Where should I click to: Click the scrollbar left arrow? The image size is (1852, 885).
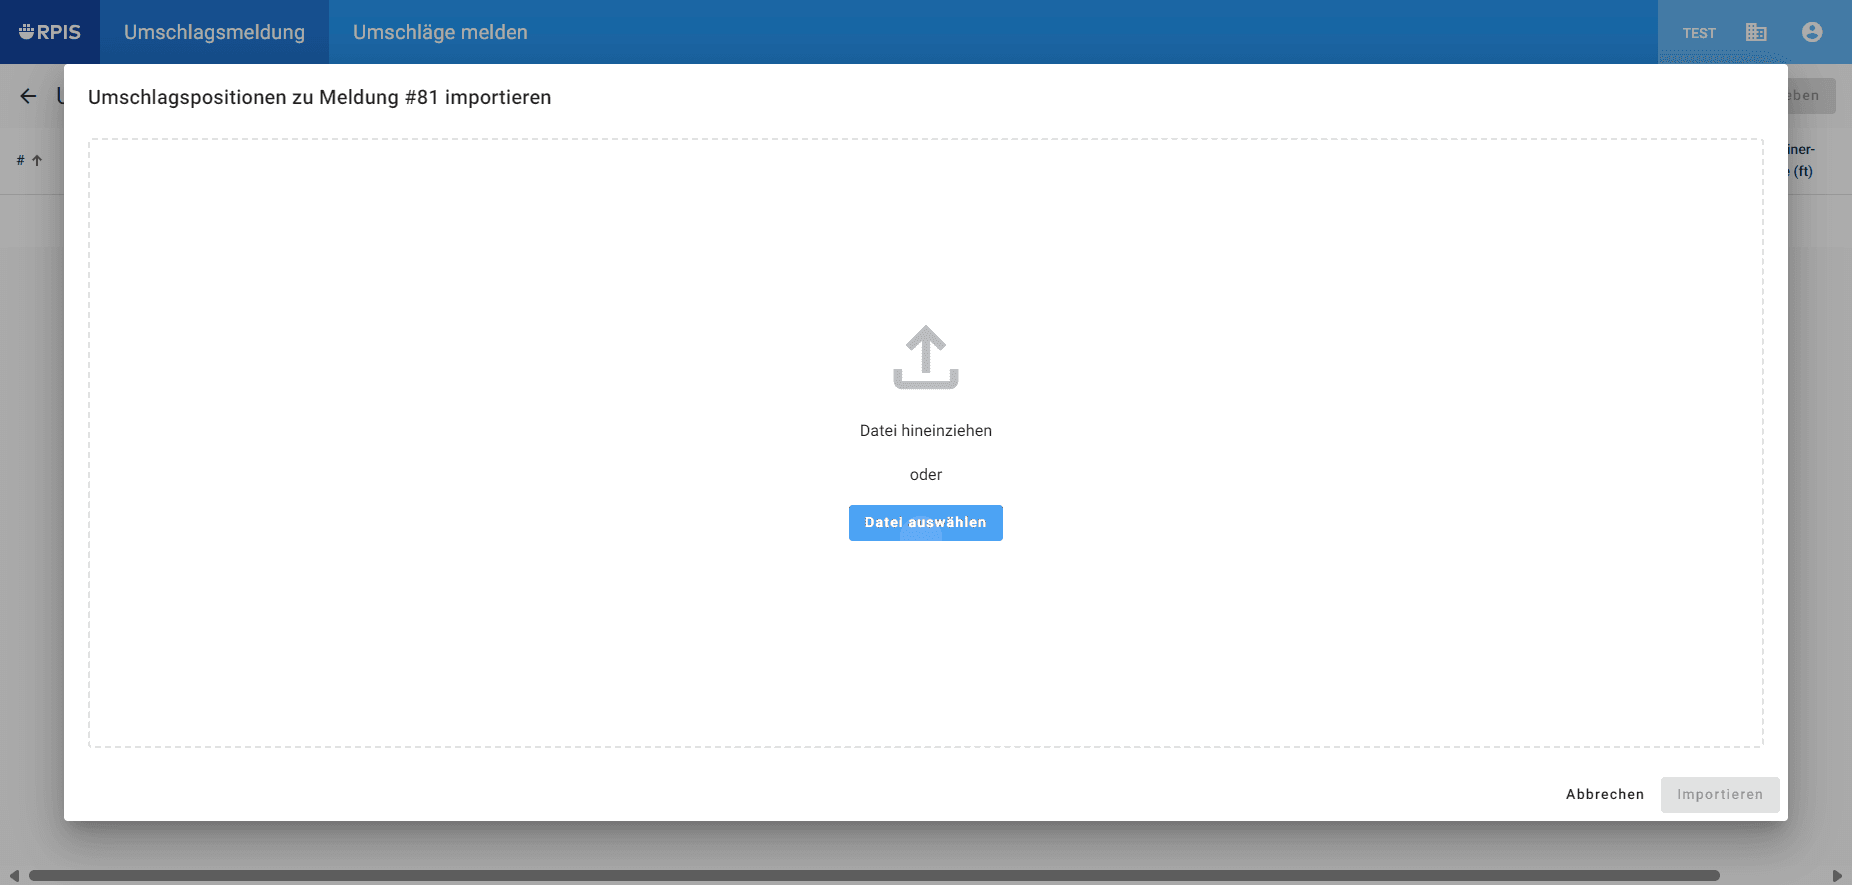[14, 876]
